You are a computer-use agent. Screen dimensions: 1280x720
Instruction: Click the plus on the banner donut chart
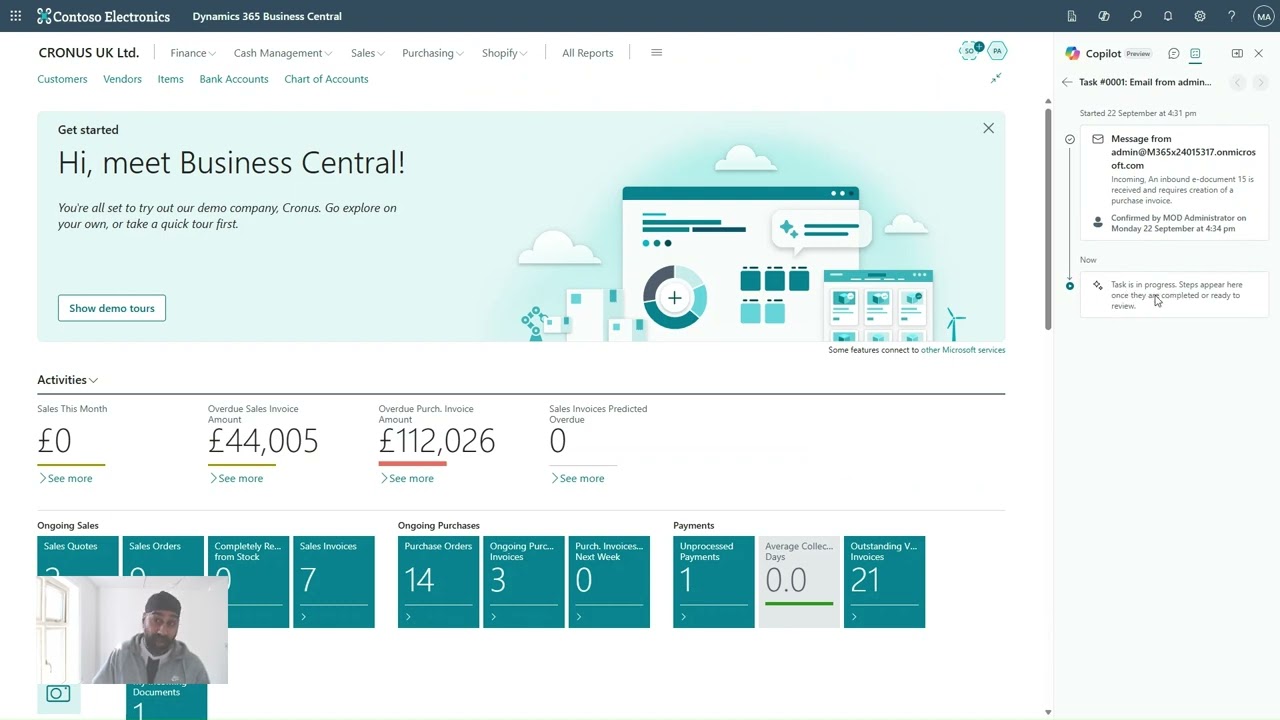(675, 297)
